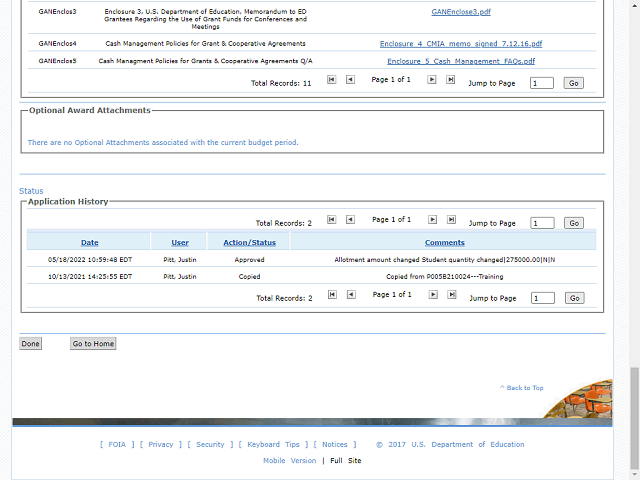Select no Optional Attachments message

(x=163, y=142)
